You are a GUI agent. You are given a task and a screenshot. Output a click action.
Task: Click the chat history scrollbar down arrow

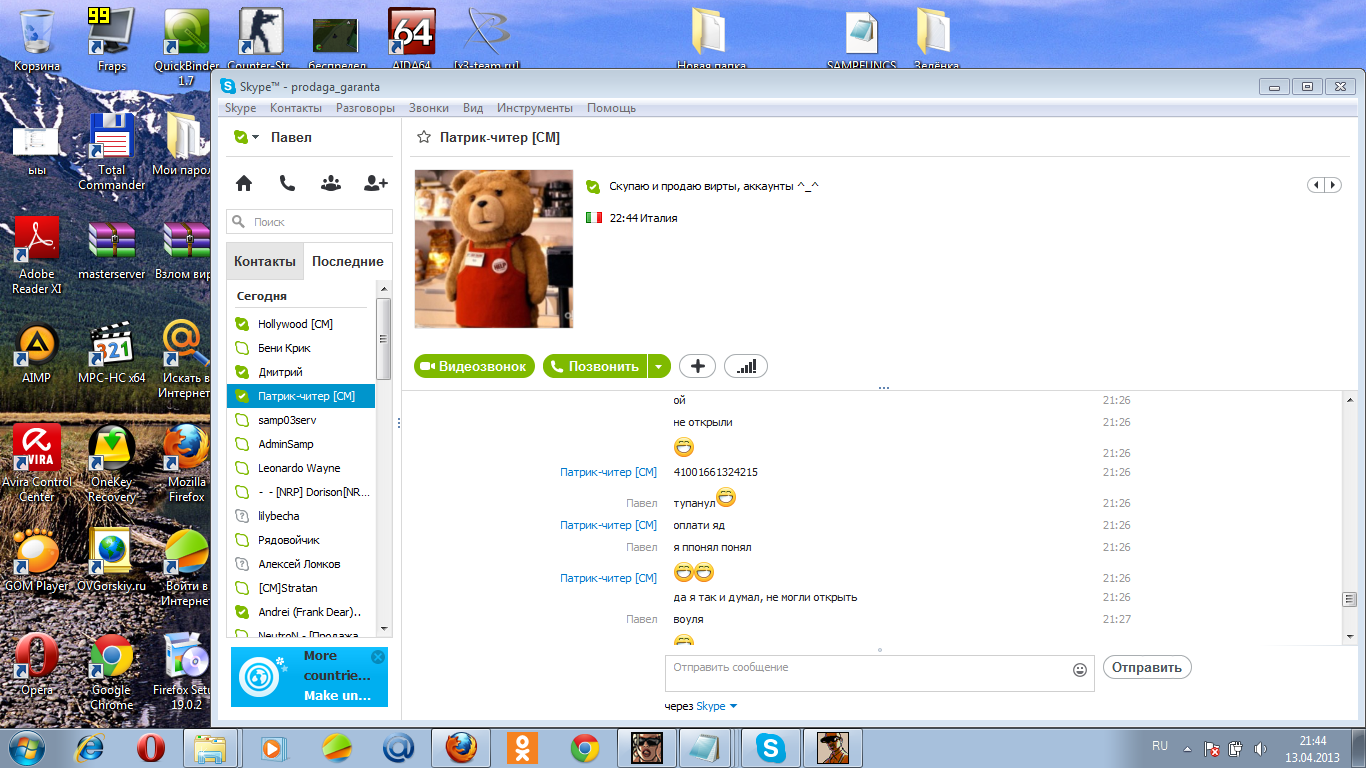pos(1349,636)
